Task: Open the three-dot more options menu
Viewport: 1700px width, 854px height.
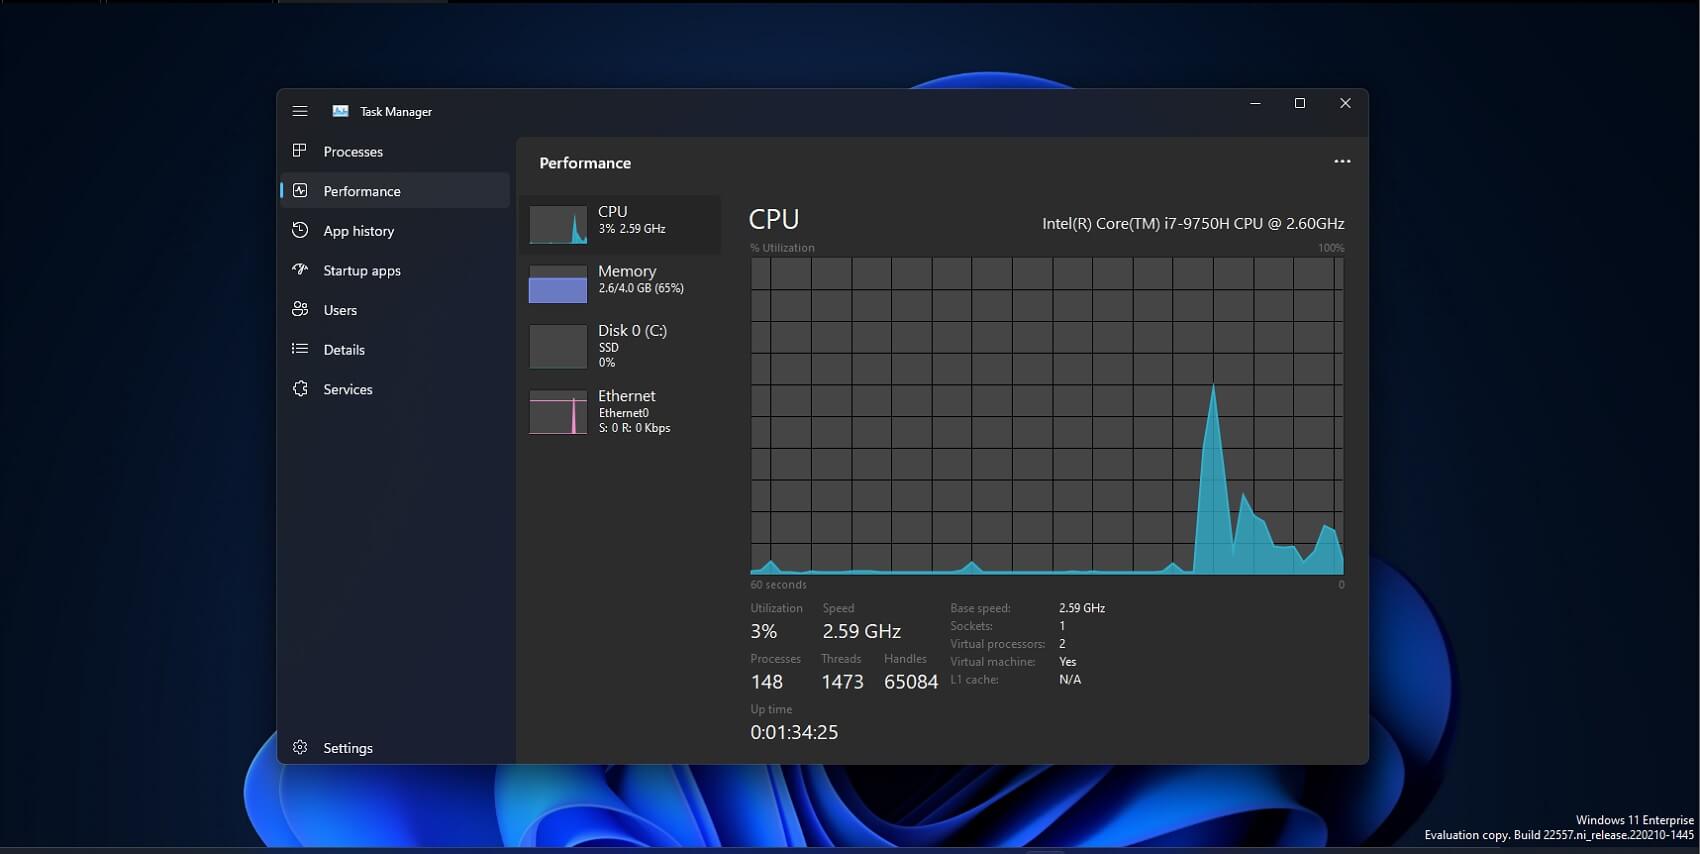Action: (x=1342, y=161)
